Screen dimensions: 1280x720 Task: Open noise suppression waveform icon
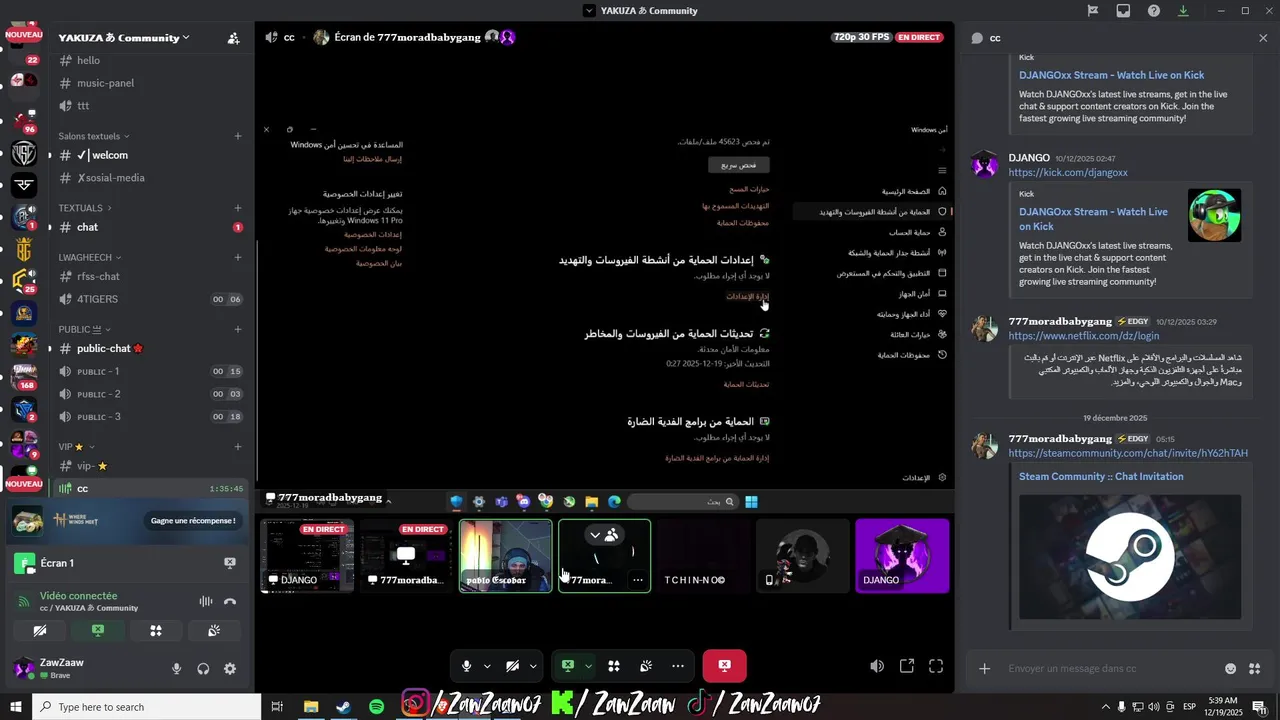206,602
